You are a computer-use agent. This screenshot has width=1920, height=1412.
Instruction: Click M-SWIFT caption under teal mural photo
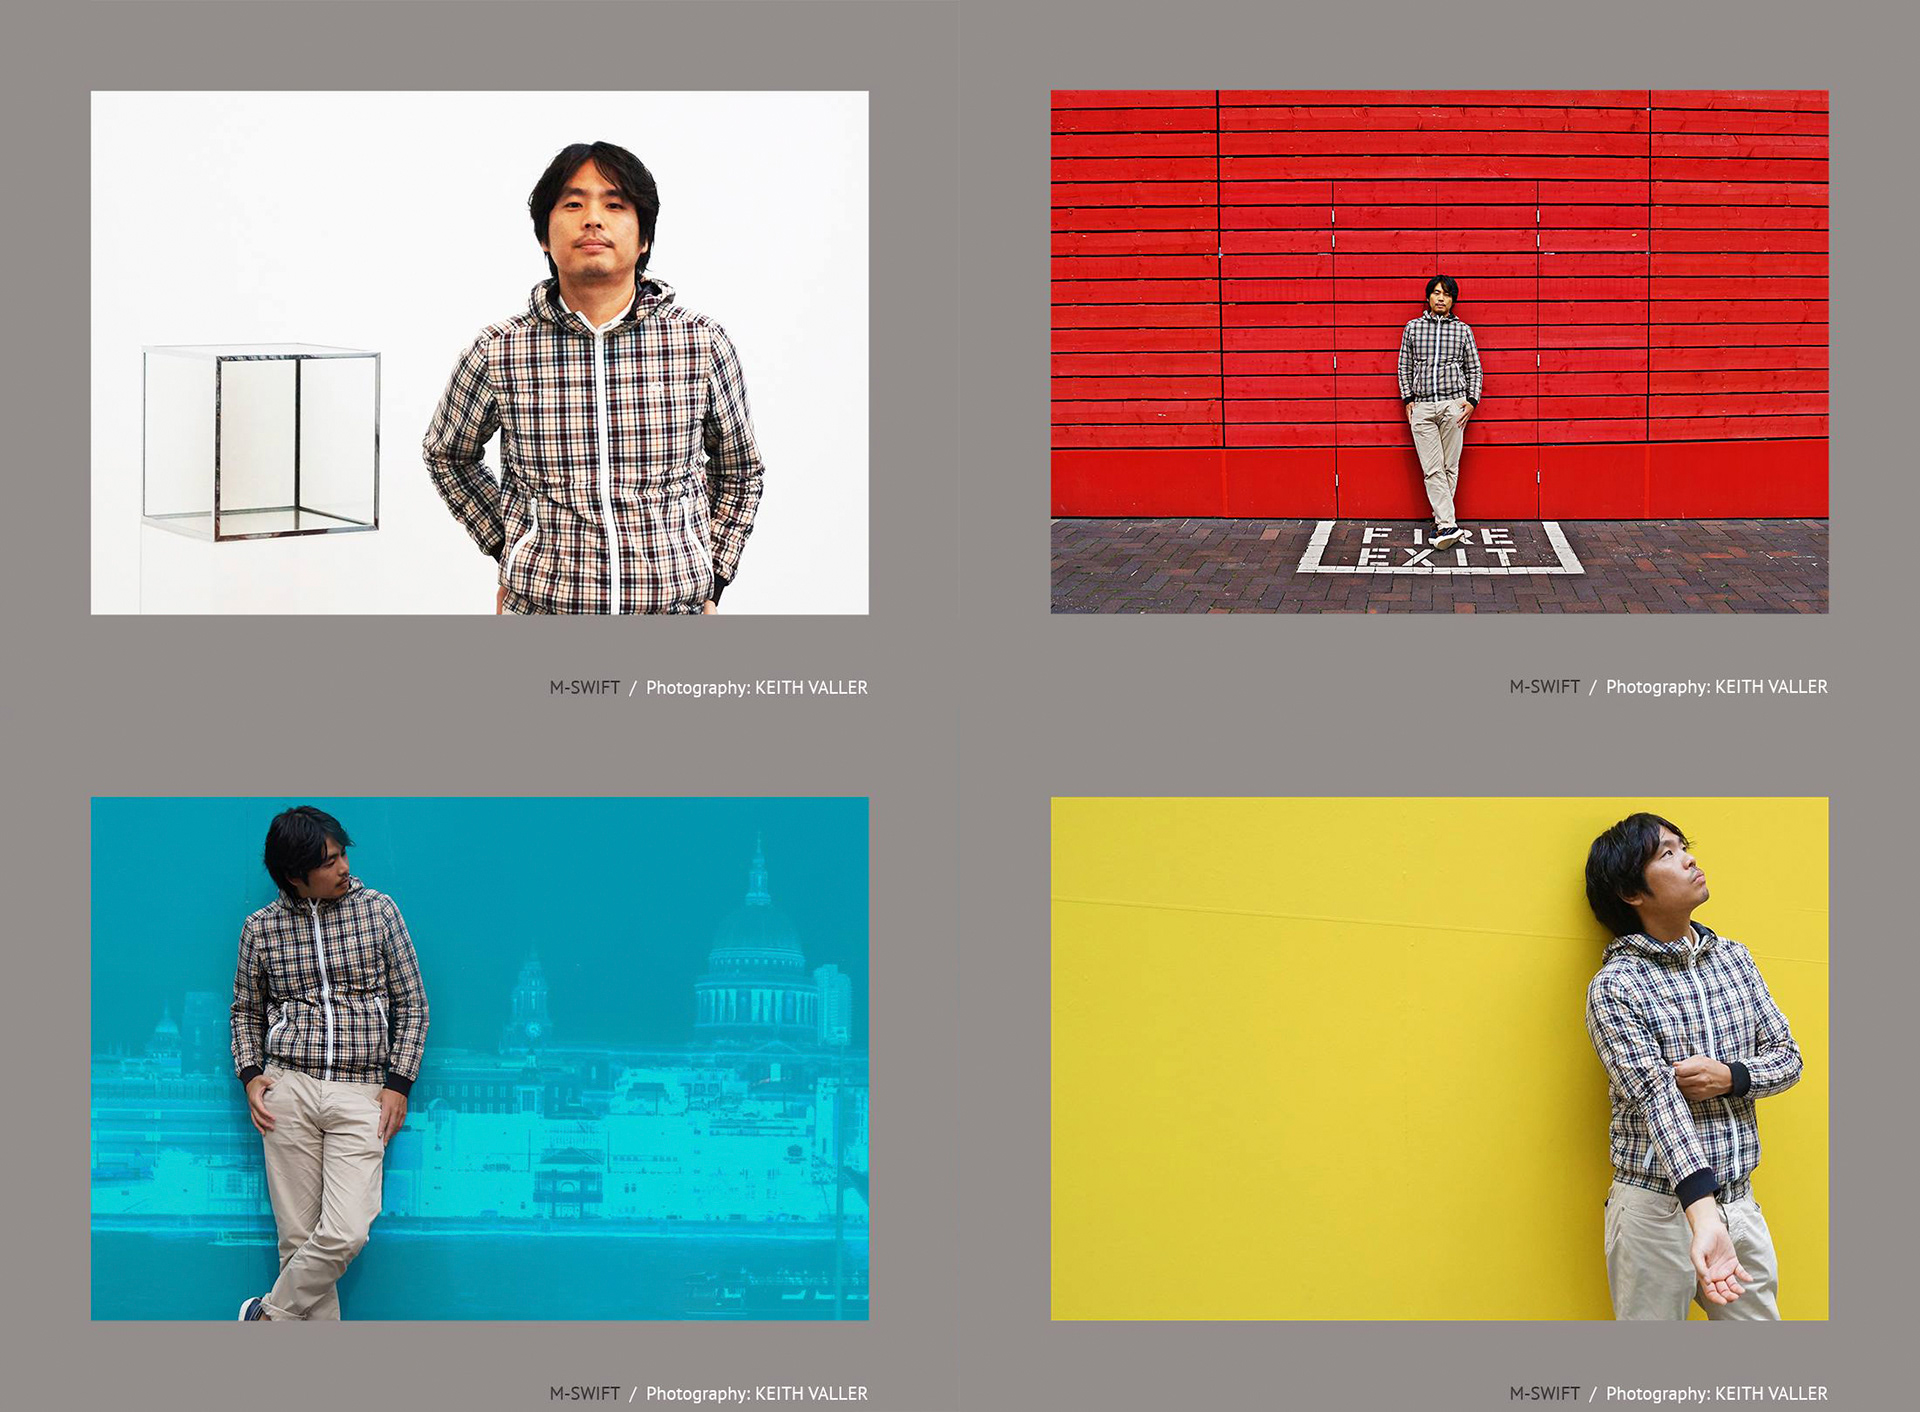(x=584, y=1393)
